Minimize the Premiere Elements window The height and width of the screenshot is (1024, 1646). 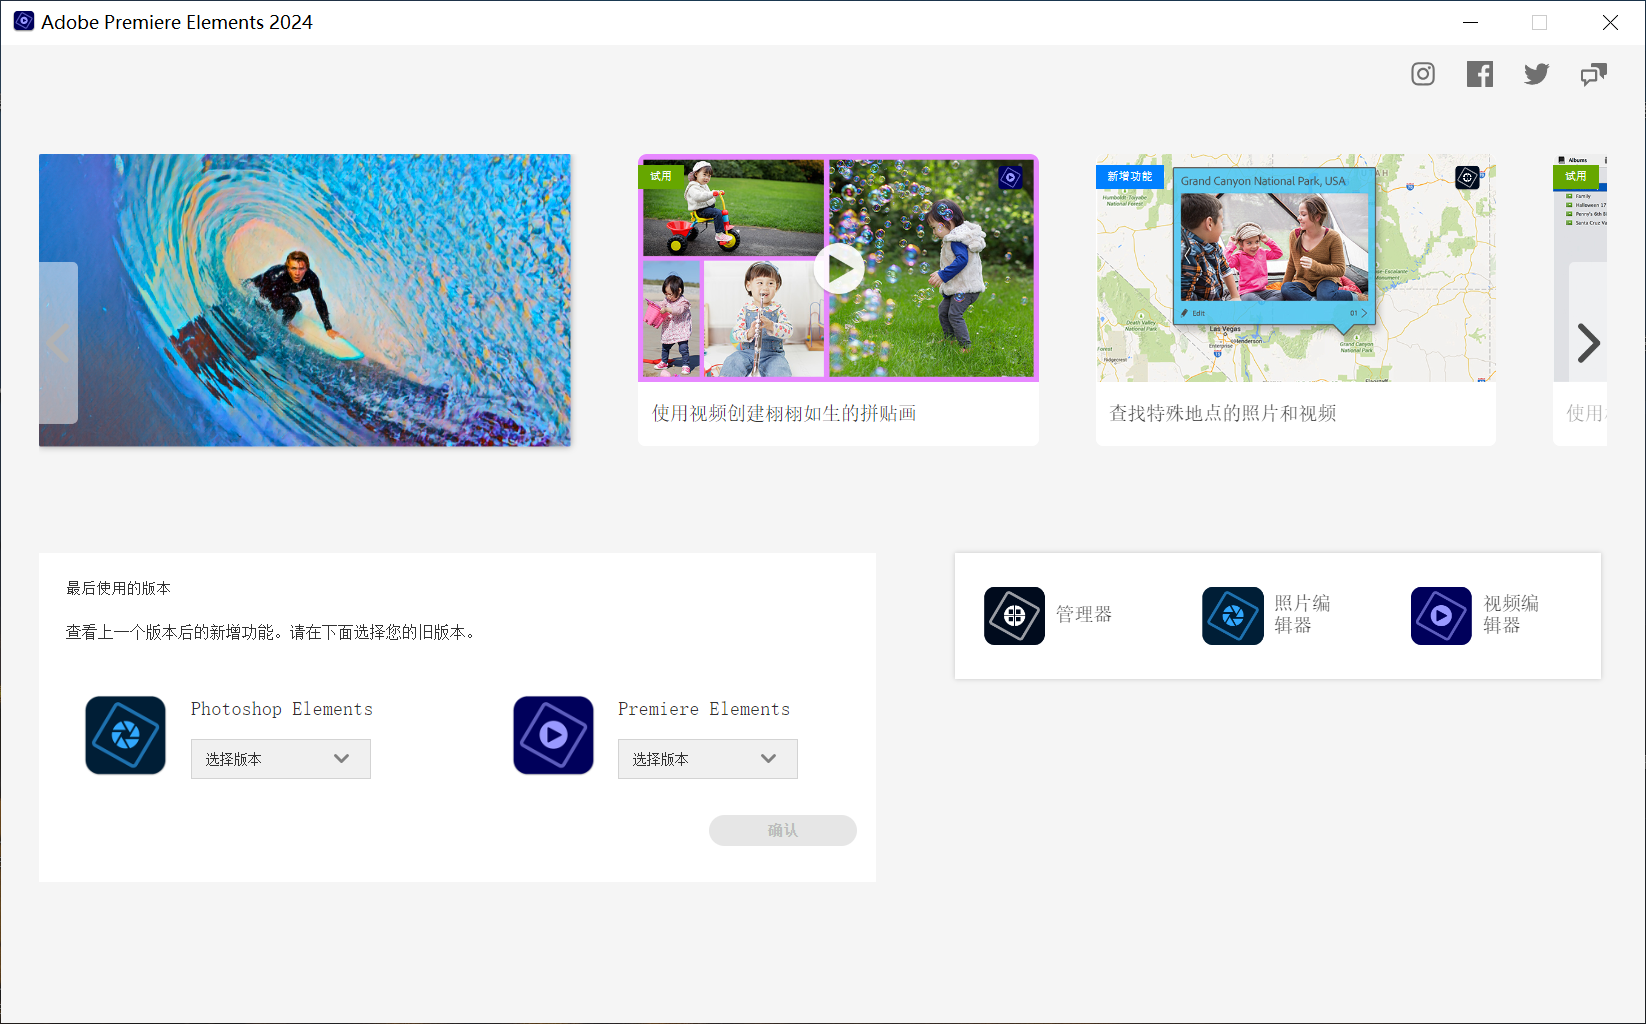[1470, 22]
